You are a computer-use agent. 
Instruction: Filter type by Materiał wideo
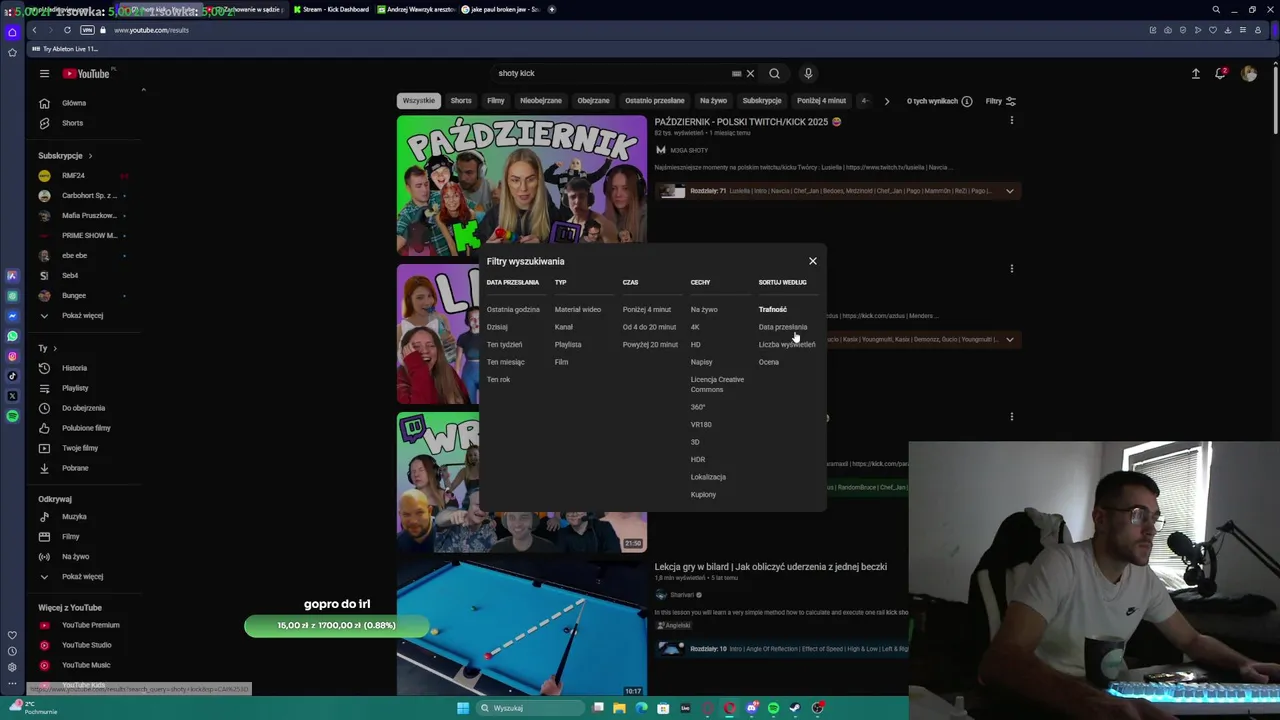(x=578, y=310)
